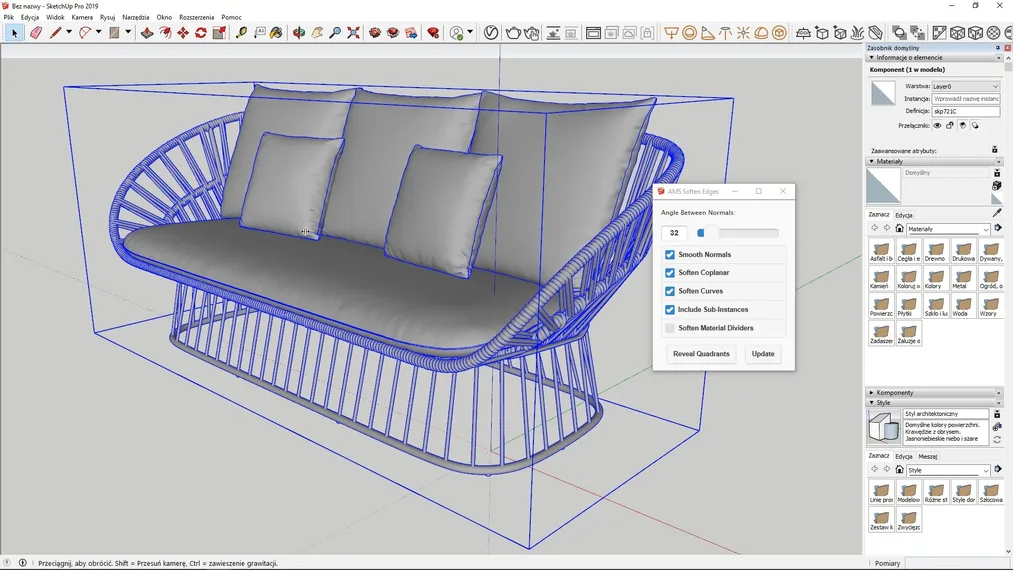Screen dimensions: 1013x570
Task: Pick the eyedropper sample paint tool
Action: coord(996,213)
